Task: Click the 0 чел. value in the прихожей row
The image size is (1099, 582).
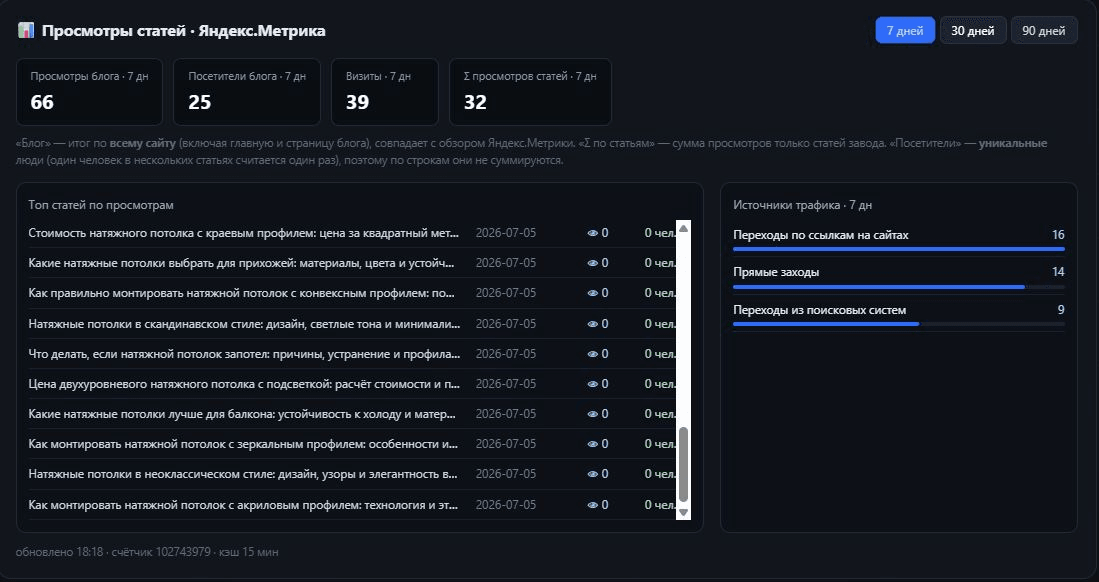Action: click(660, 263)
